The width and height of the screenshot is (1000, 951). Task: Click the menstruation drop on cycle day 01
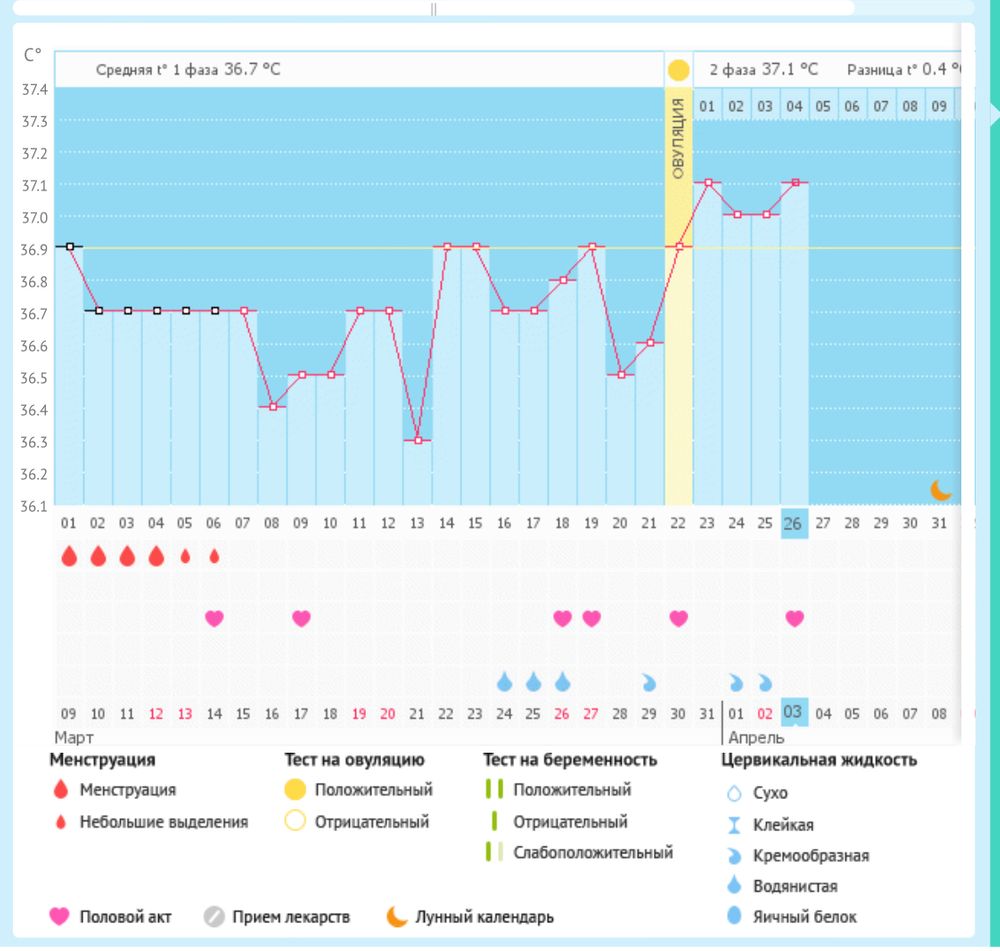tap(69, 556)
